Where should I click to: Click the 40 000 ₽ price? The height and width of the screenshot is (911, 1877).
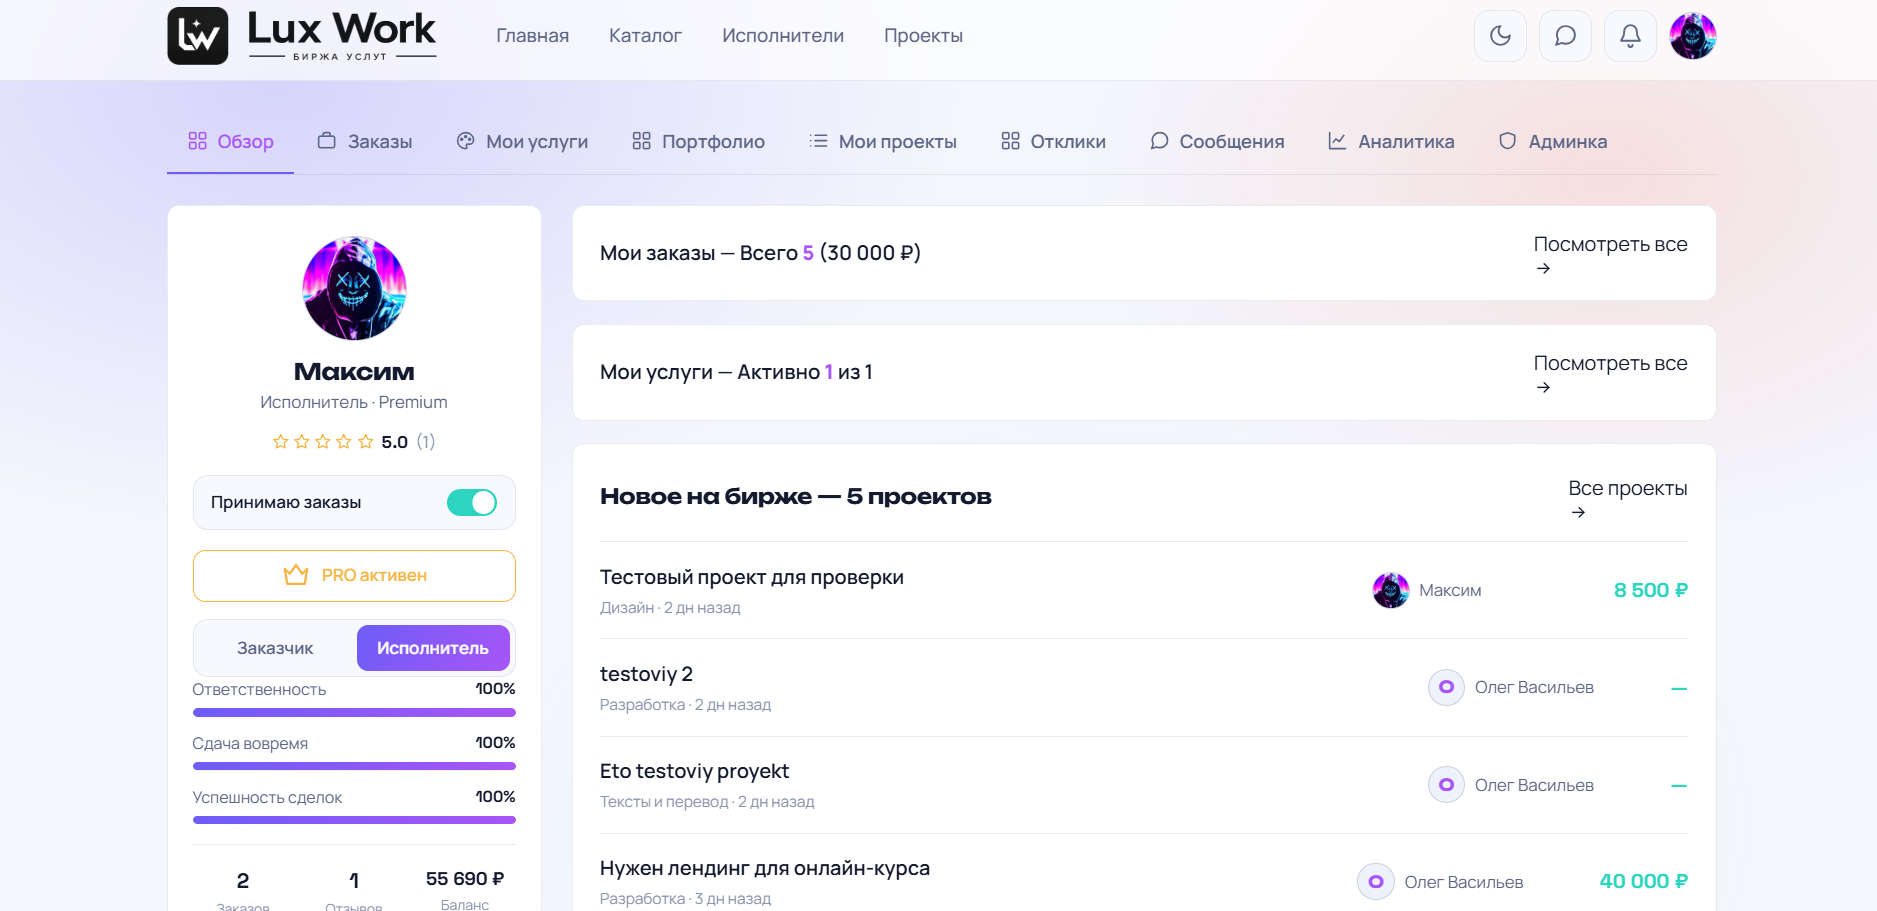click(1643, 881)
